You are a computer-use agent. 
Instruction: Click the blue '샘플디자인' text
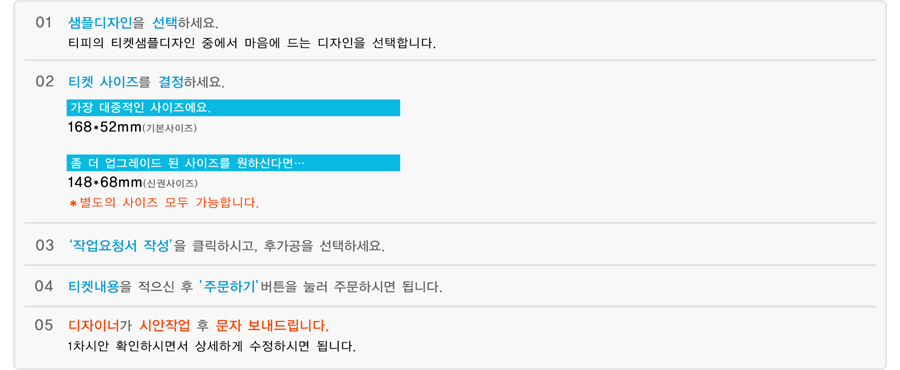point(100,23)
